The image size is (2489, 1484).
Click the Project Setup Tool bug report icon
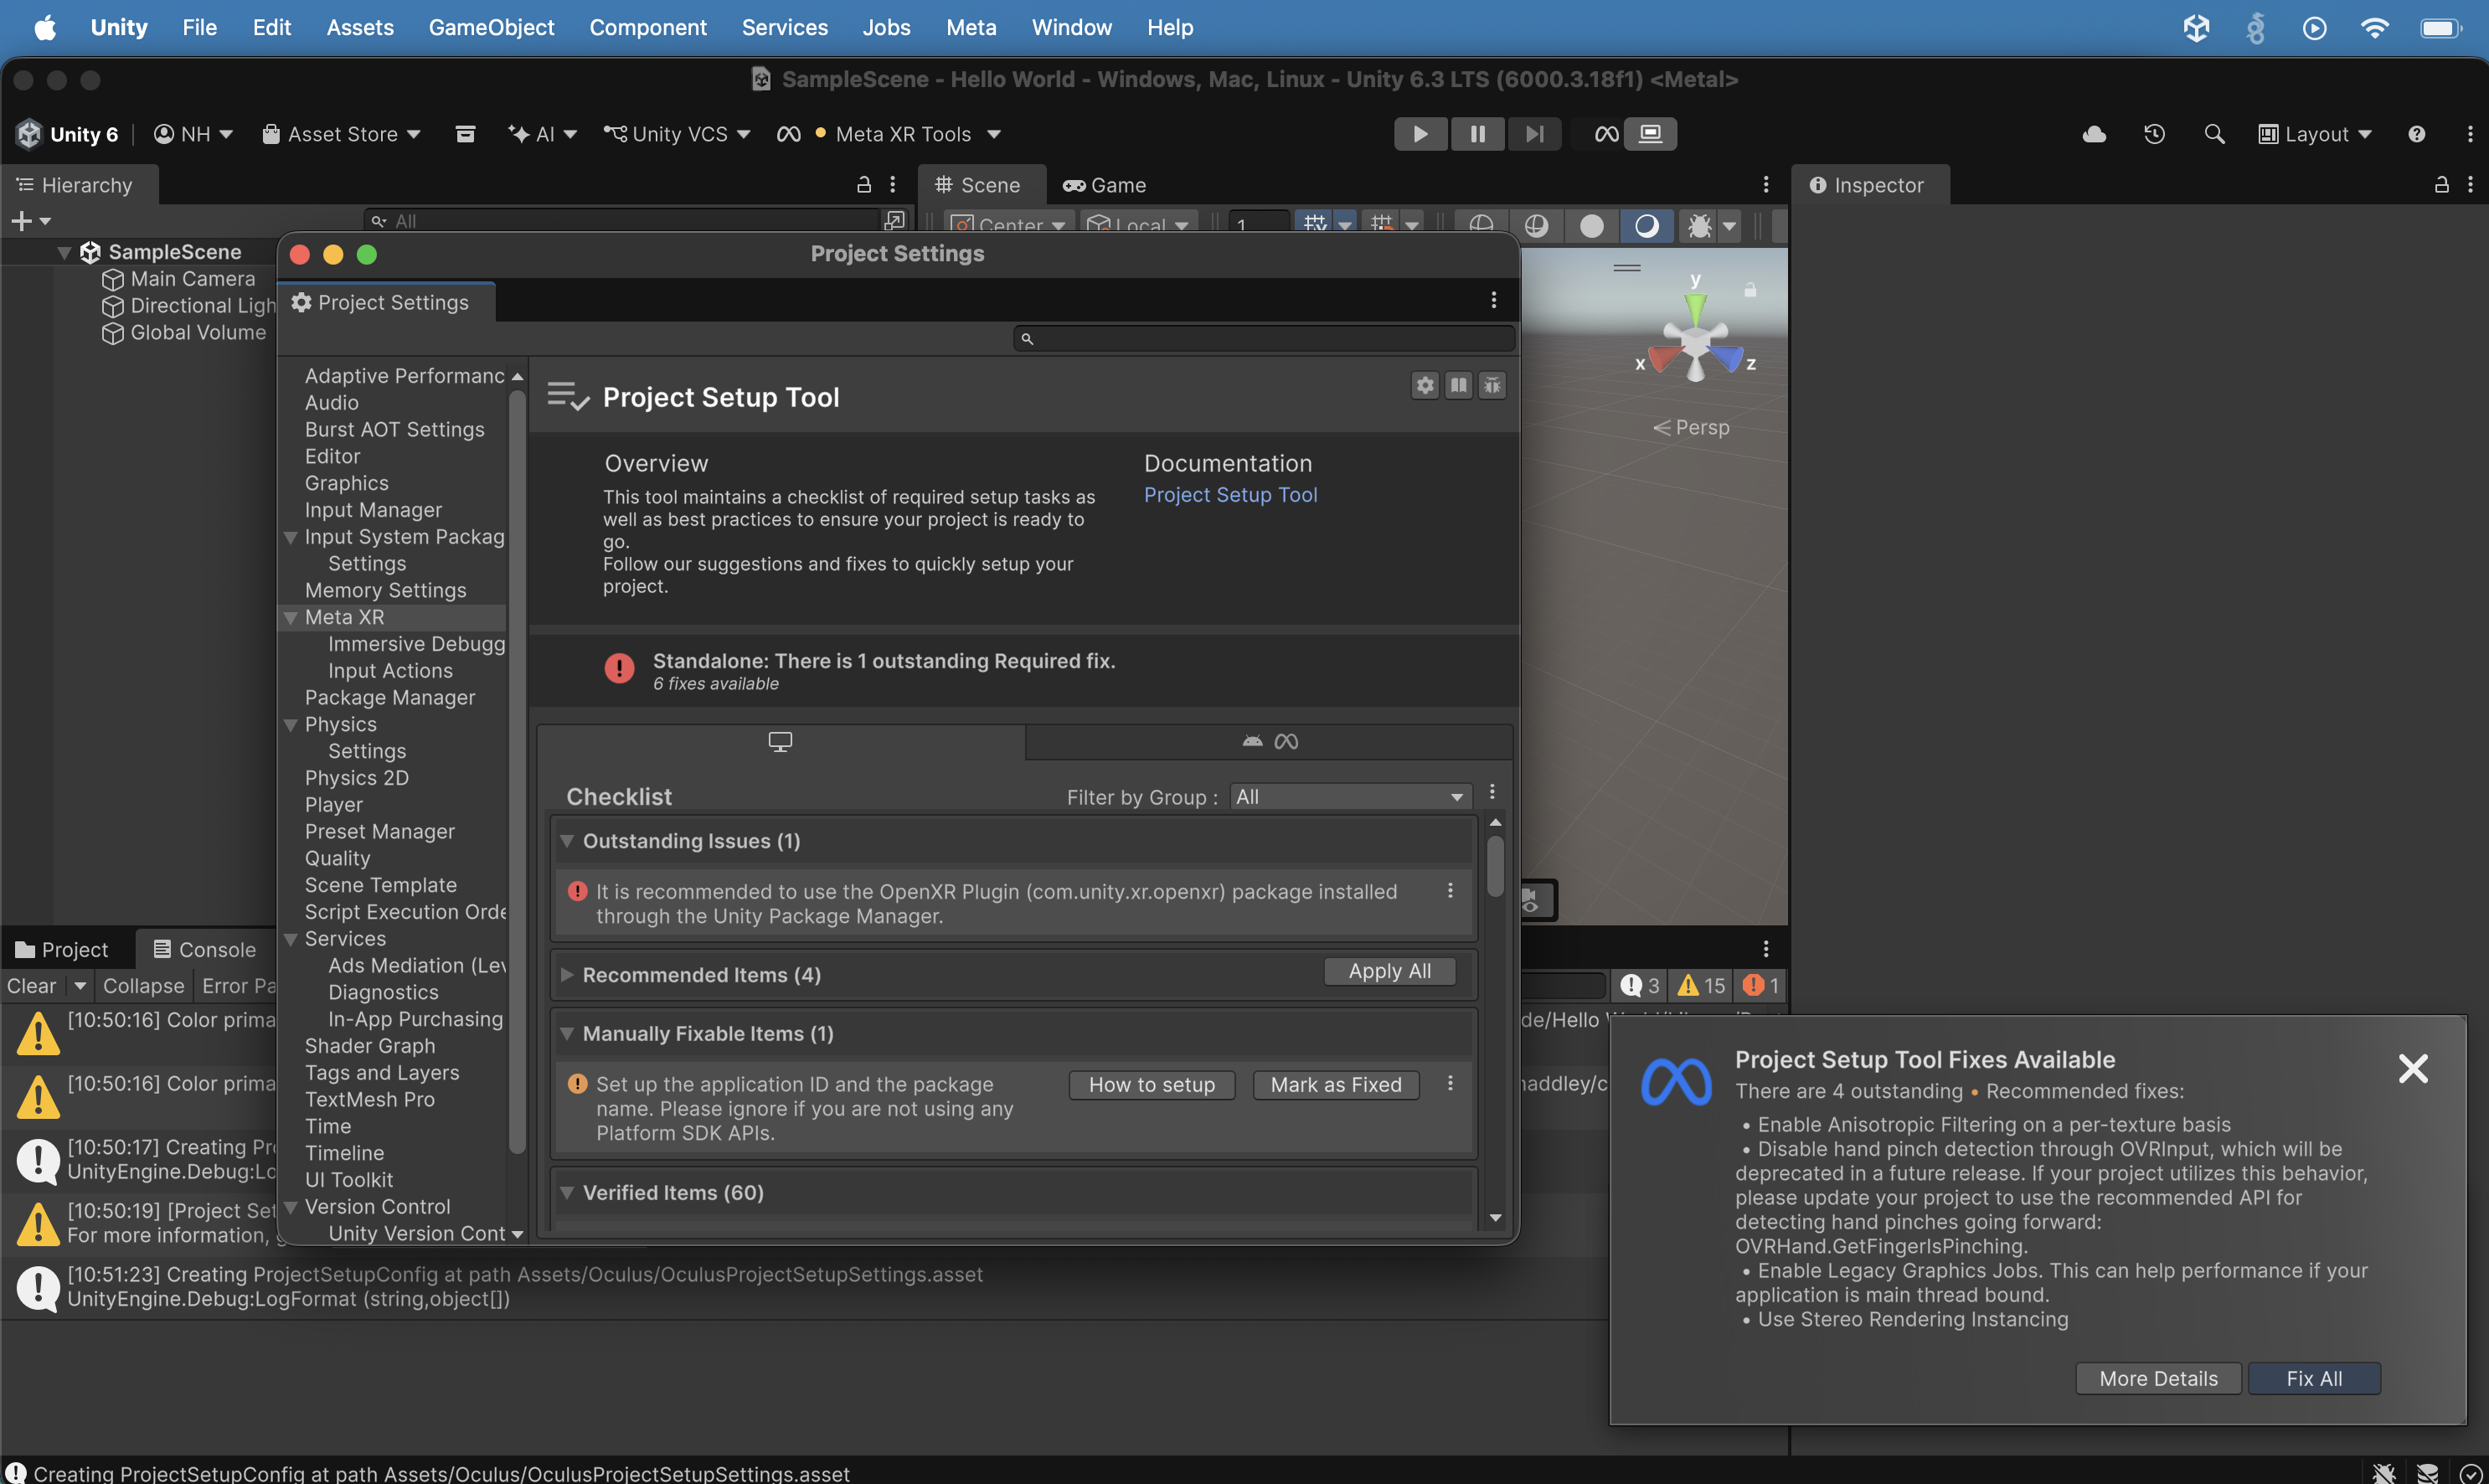pyautogui.click(x=1492, y=385)
